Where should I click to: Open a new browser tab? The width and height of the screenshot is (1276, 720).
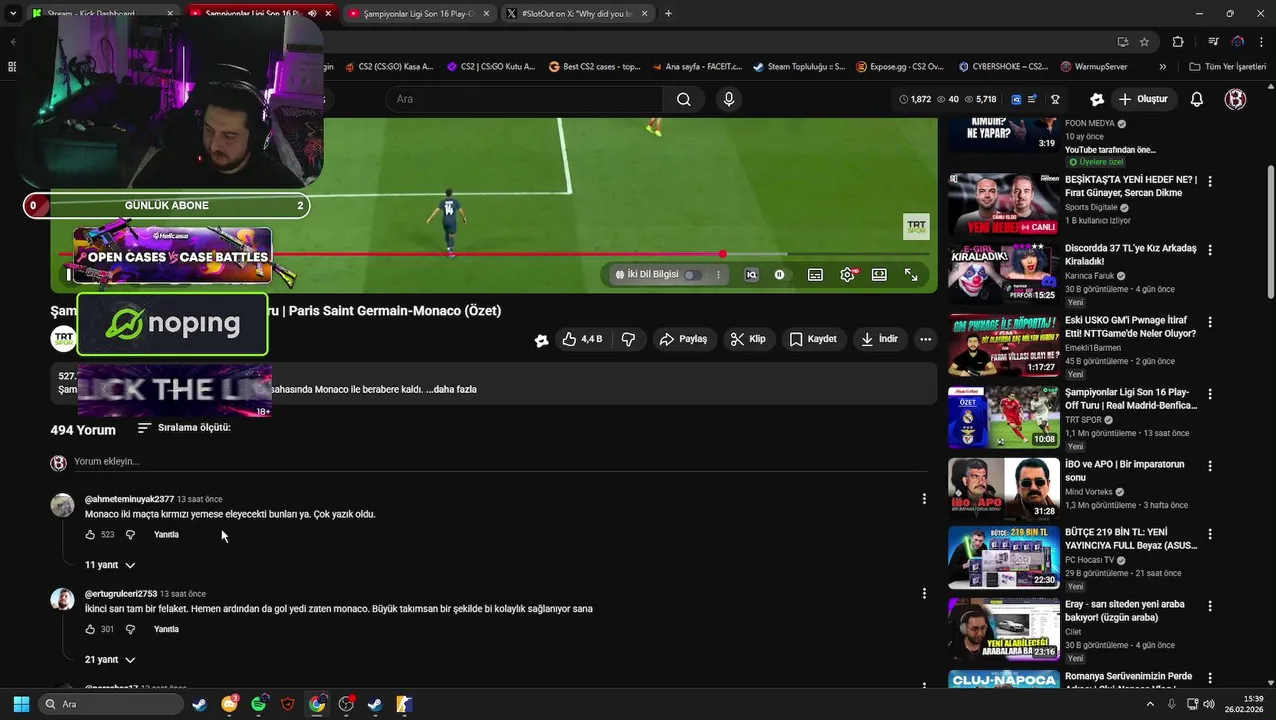pos(668,14)
